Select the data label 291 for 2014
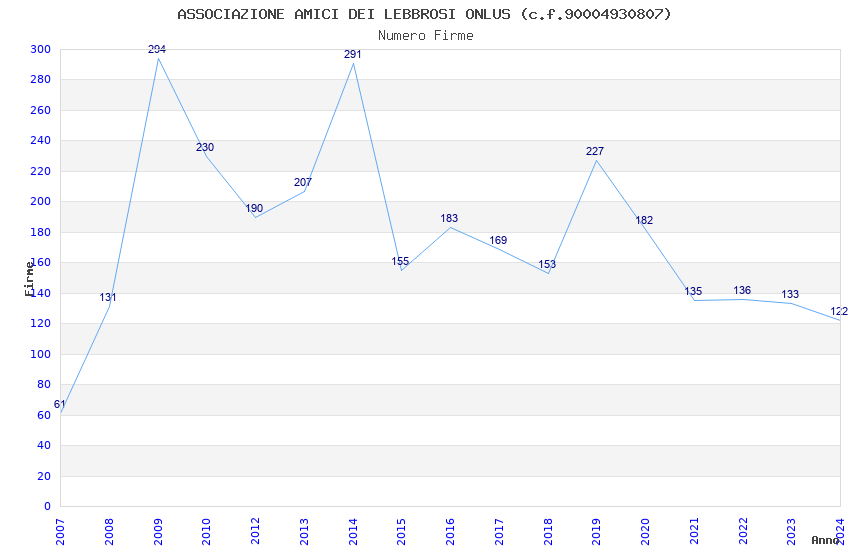This screenshot has height=550, width=850. click(352, 54)
